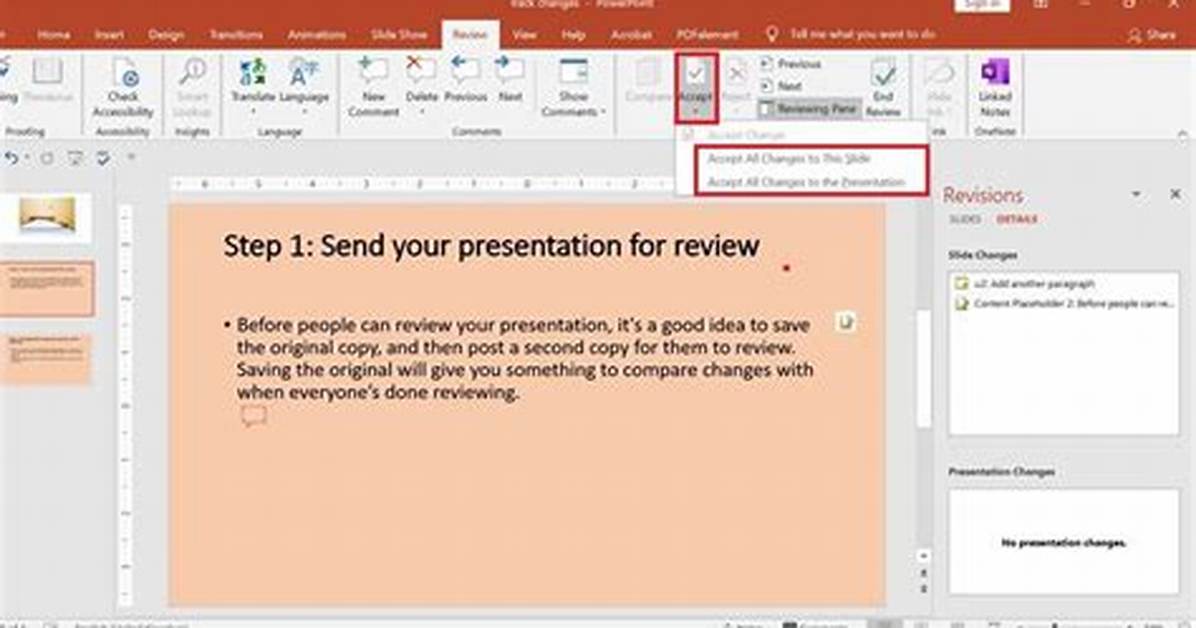
Task: Select the third slide thumbnail
Action: tap(47, 357)
